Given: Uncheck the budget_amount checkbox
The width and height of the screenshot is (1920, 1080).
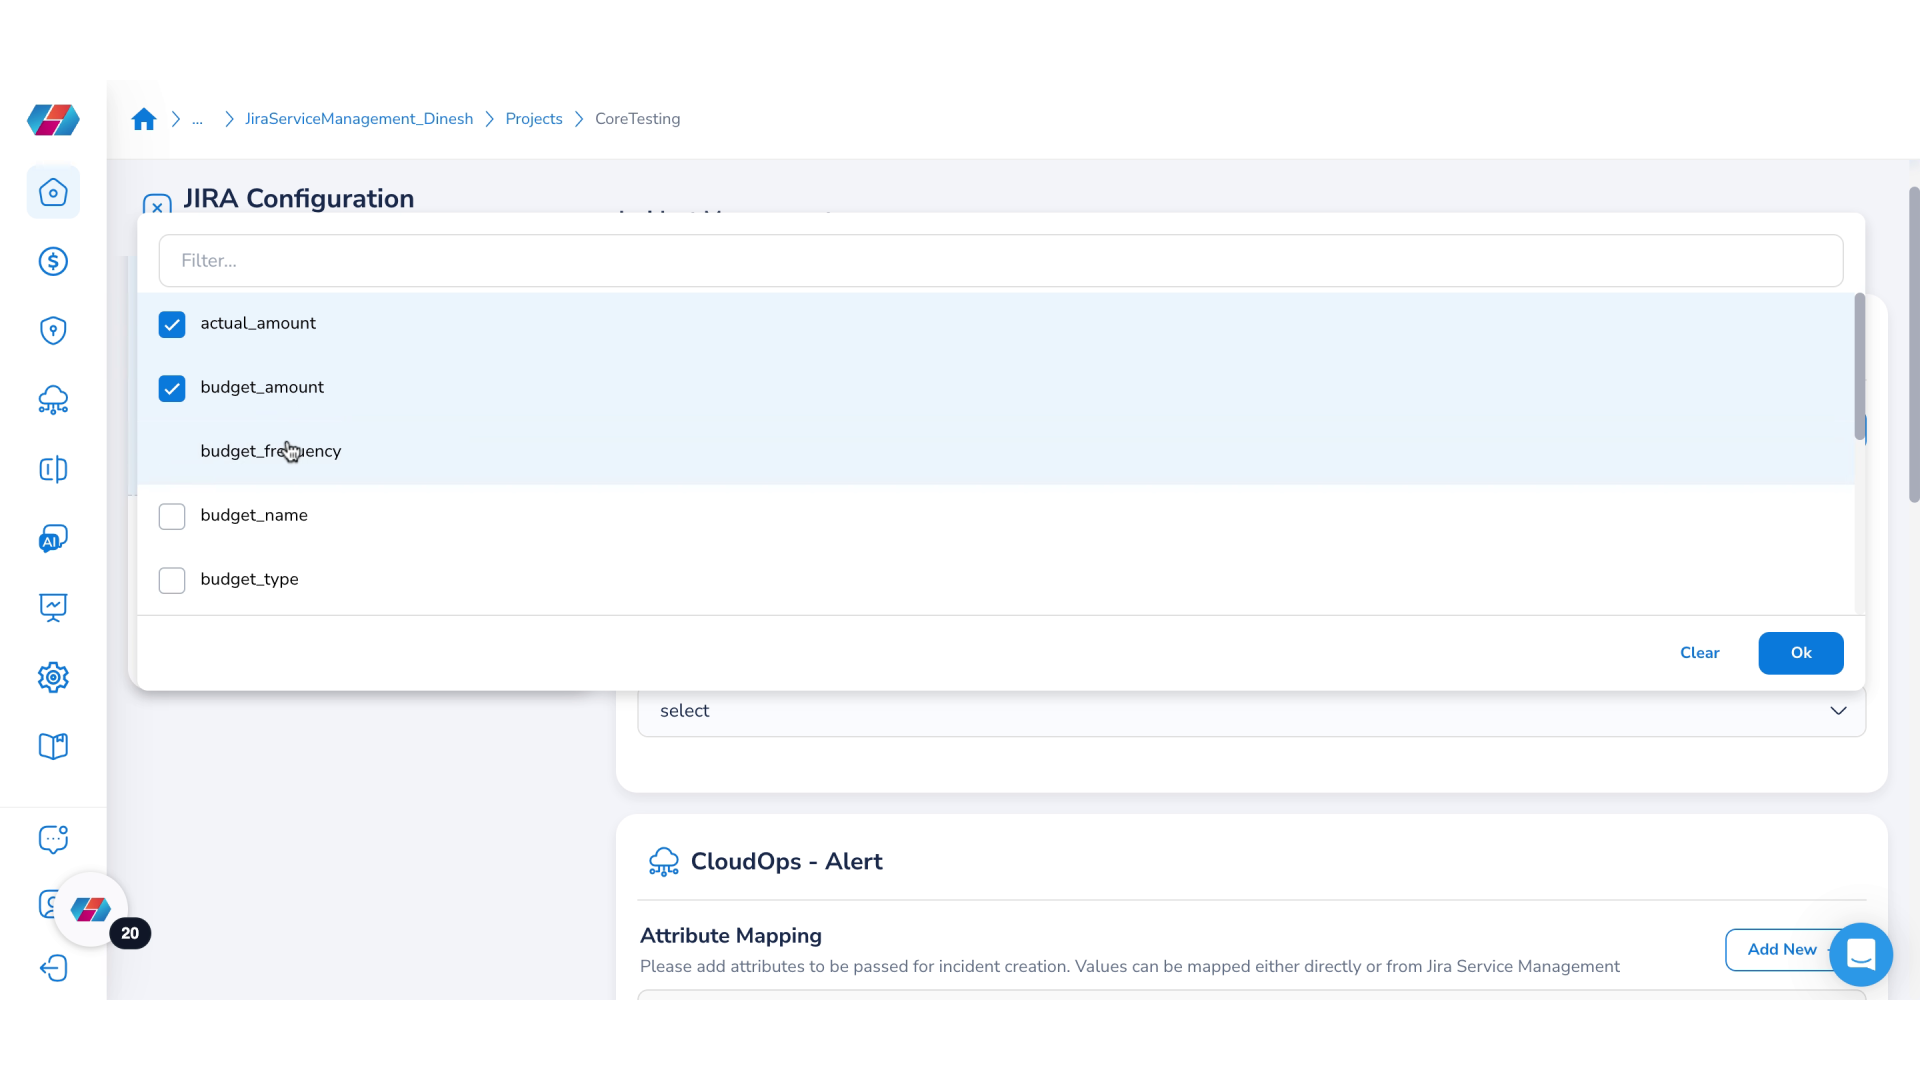Looking at the screenshot, I should pos(172,388).
